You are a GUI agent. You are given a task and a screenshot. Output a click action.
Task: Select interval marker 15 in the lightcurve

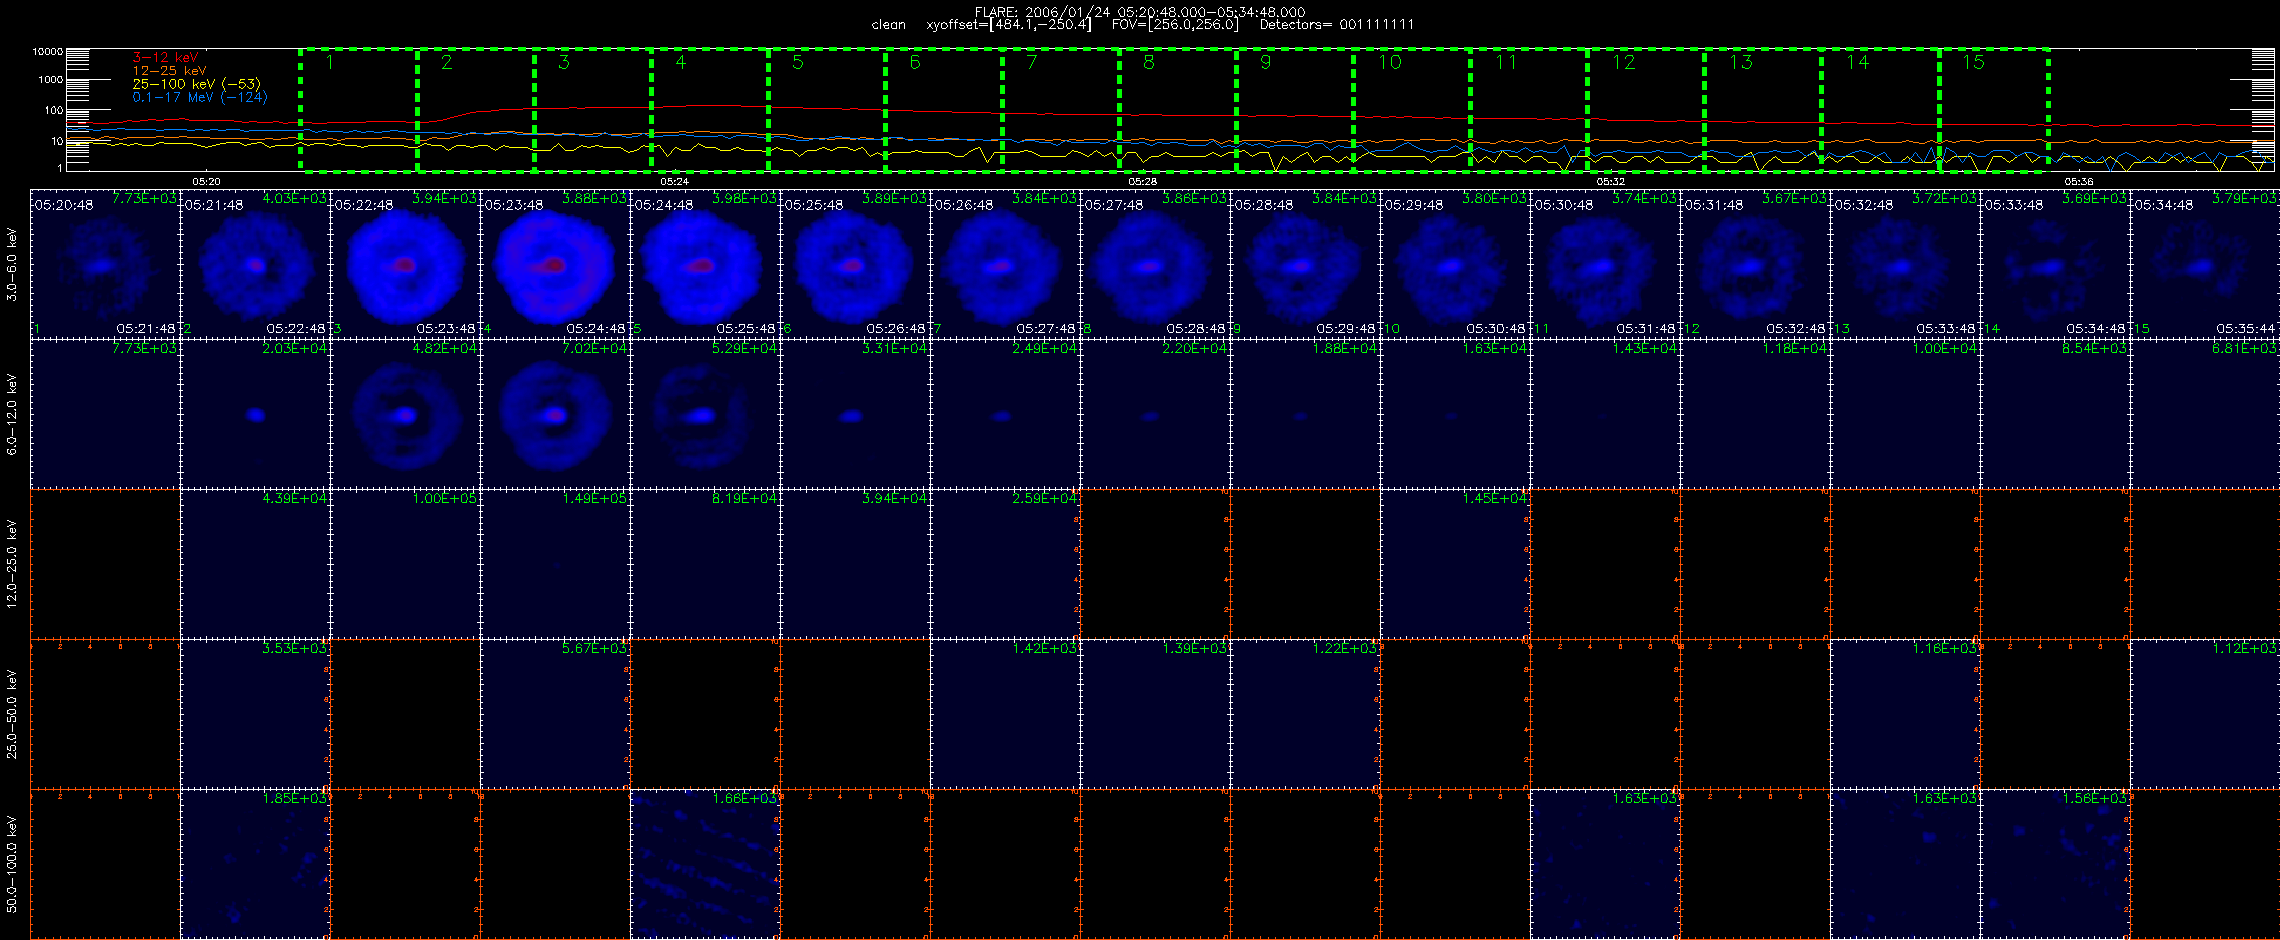pyautogui.click(x=1973, y=63)
